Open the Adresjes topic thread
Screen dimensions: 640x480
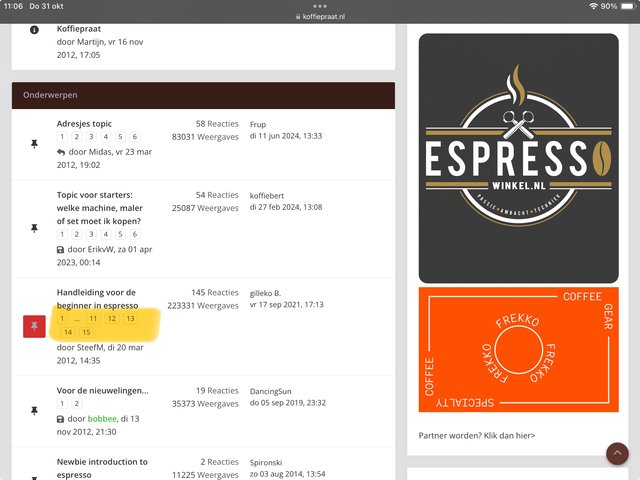(x=84, y=124)
